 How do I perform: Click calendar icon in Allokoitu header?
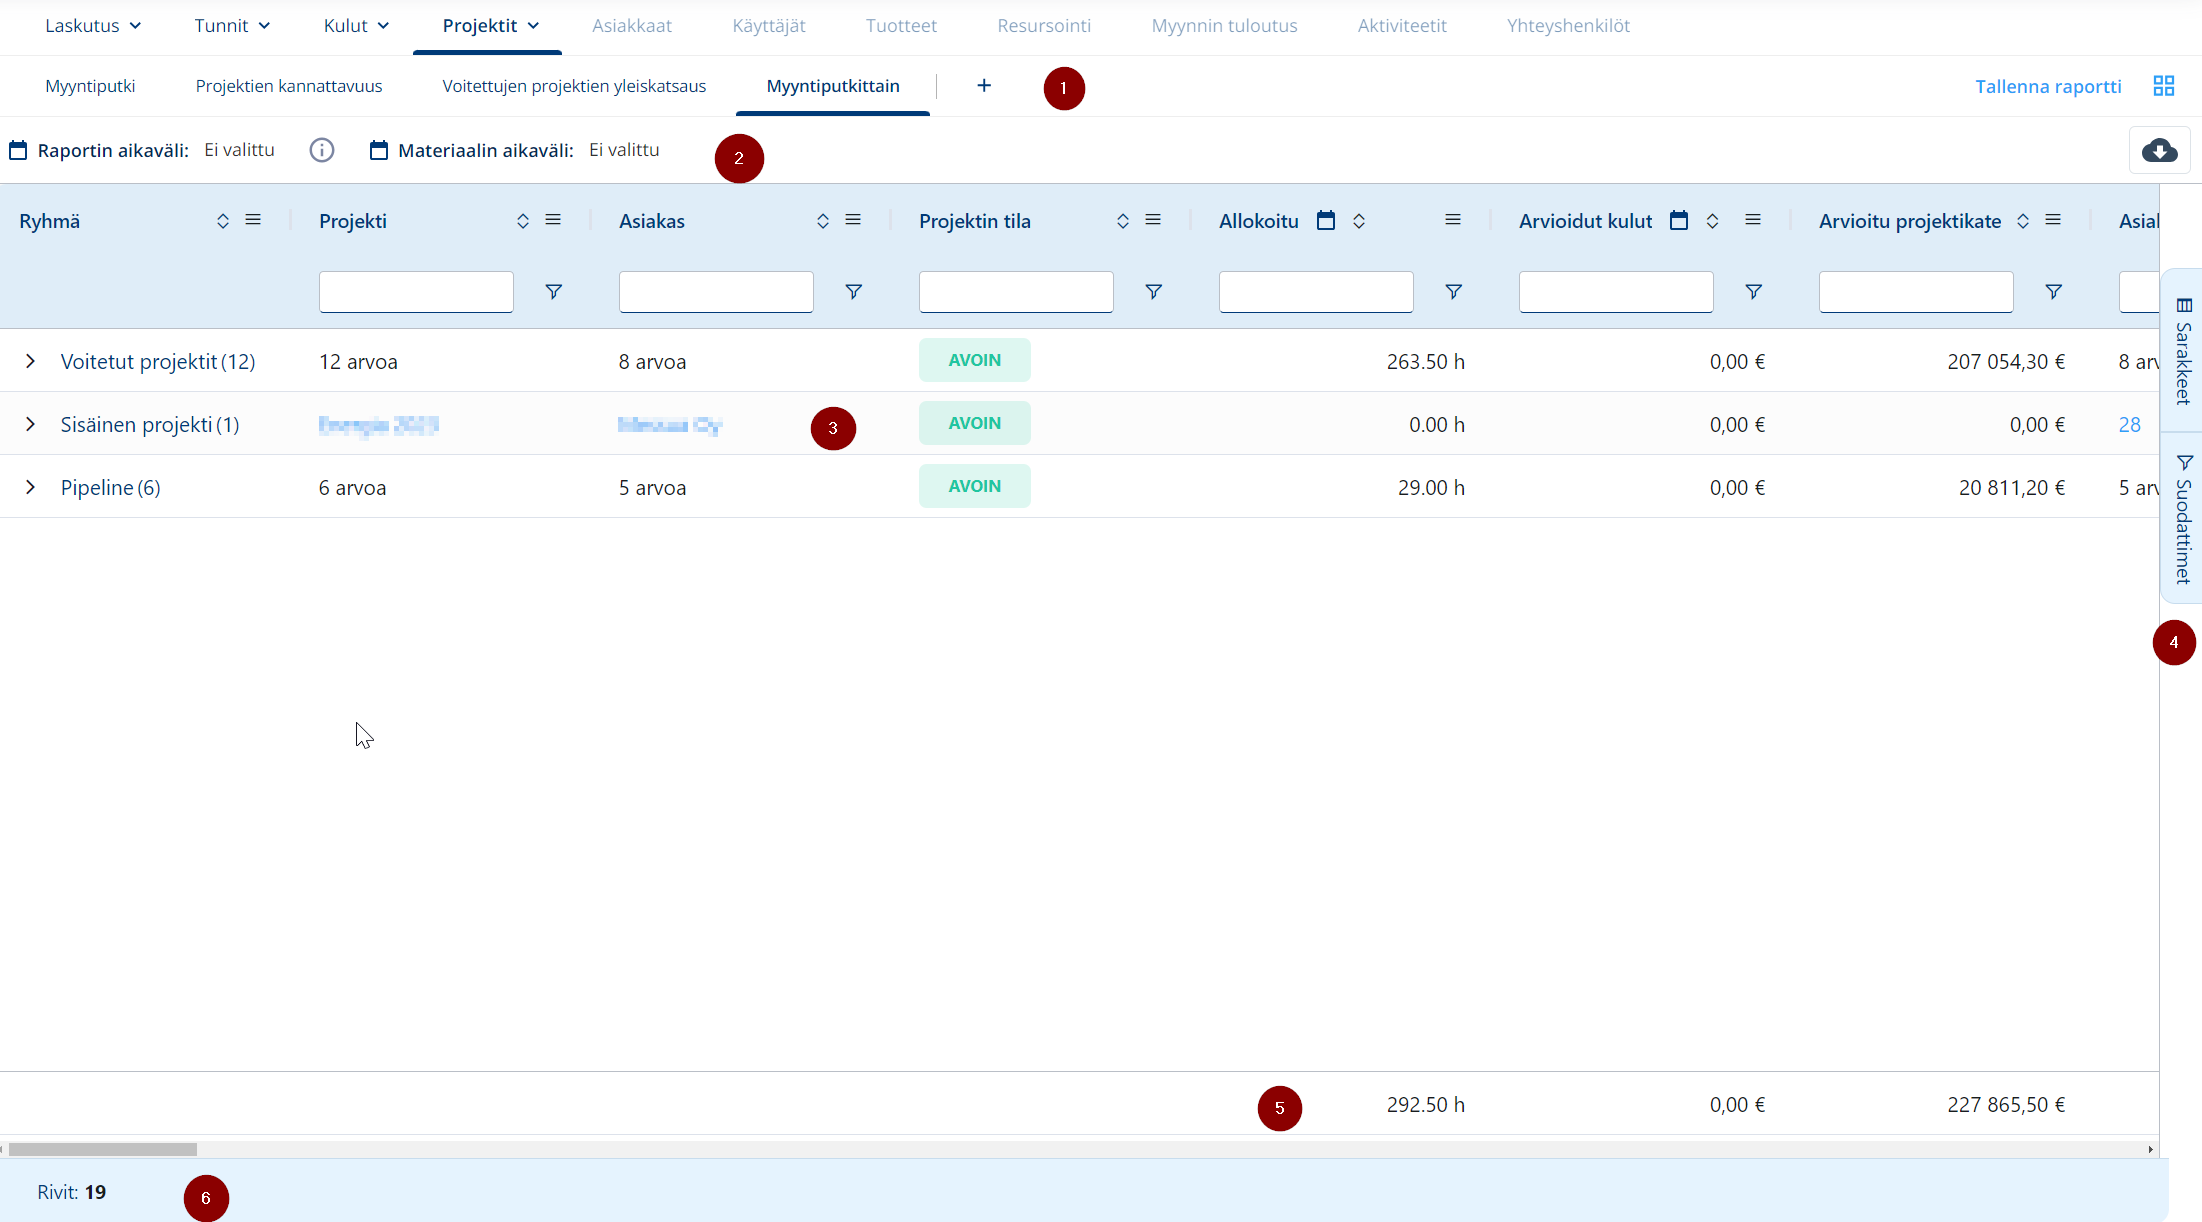pos(1326,220)
